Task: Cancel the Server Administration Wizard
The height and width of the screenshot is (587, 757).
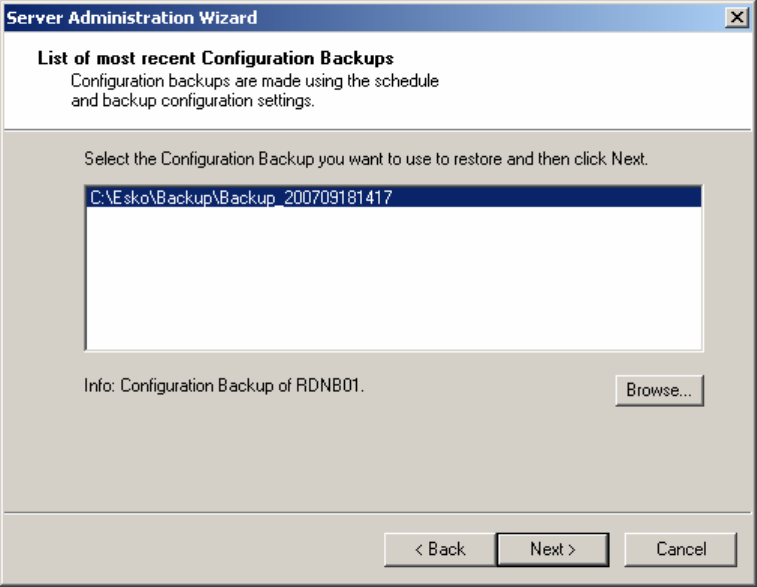Action: 680,549
